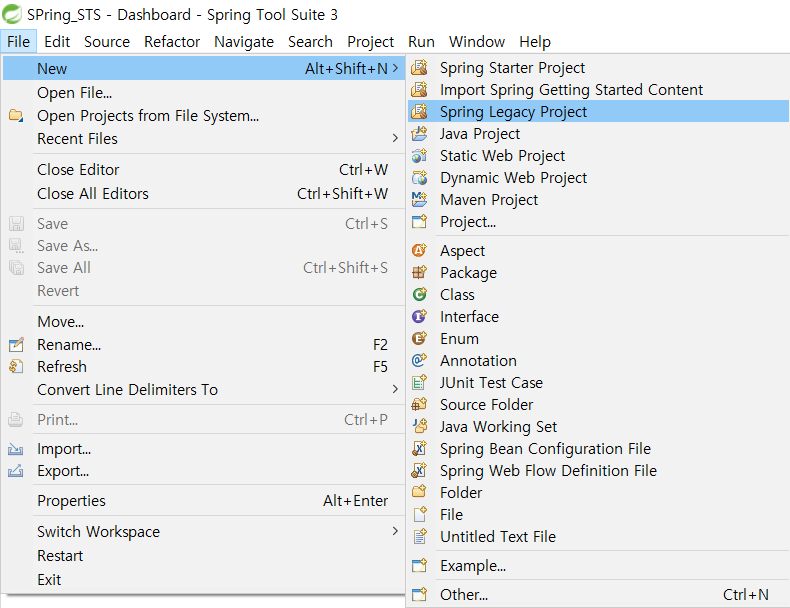Open the File menu

(x=19, y=41)
